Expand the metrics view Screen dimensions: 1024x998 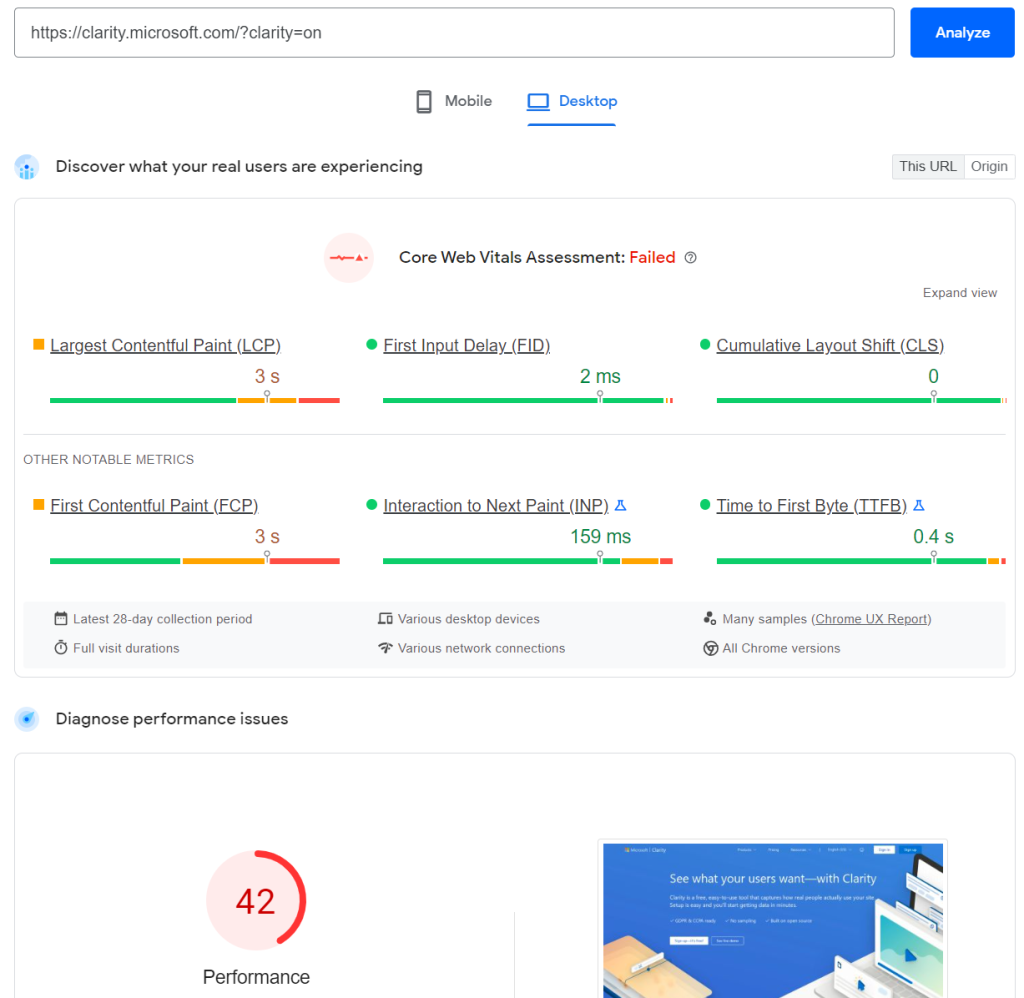click(959, 293)
